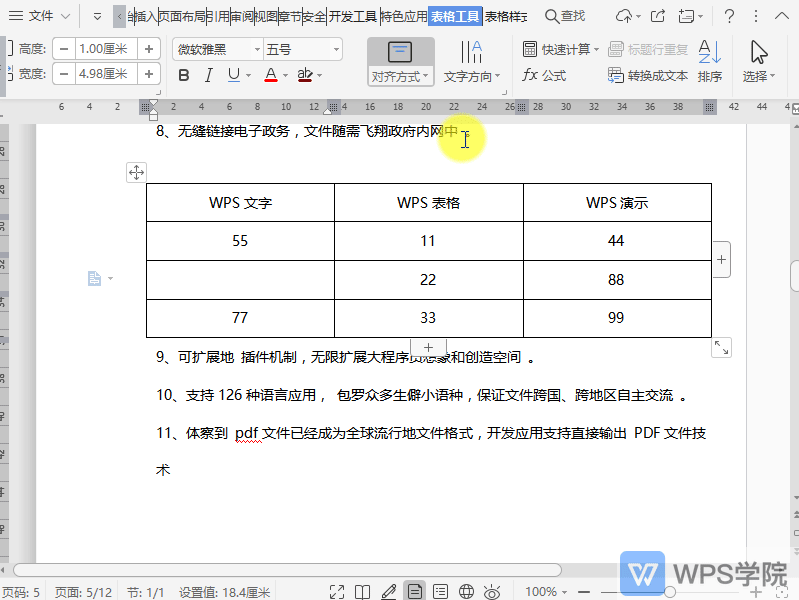Click the horizontal scrollbar at the bottom
Screen dimensions: 799x600
[x=287, y=569]
